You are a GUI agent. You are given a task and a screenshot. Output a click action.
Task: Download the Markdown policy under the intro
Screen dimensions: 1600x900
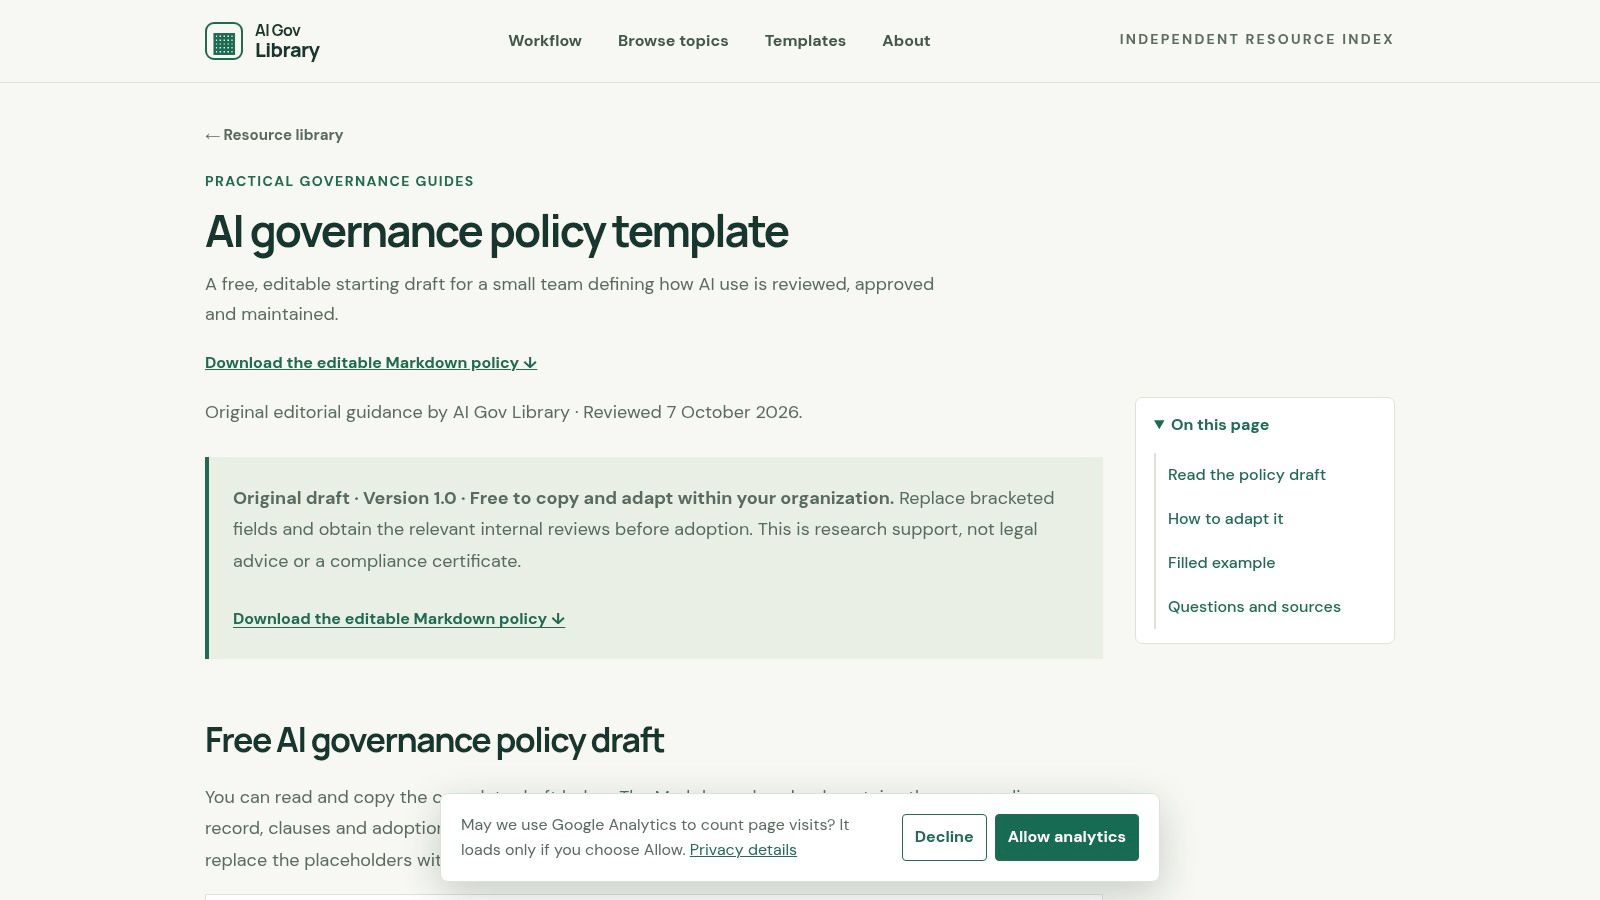[x=371, y=363]
